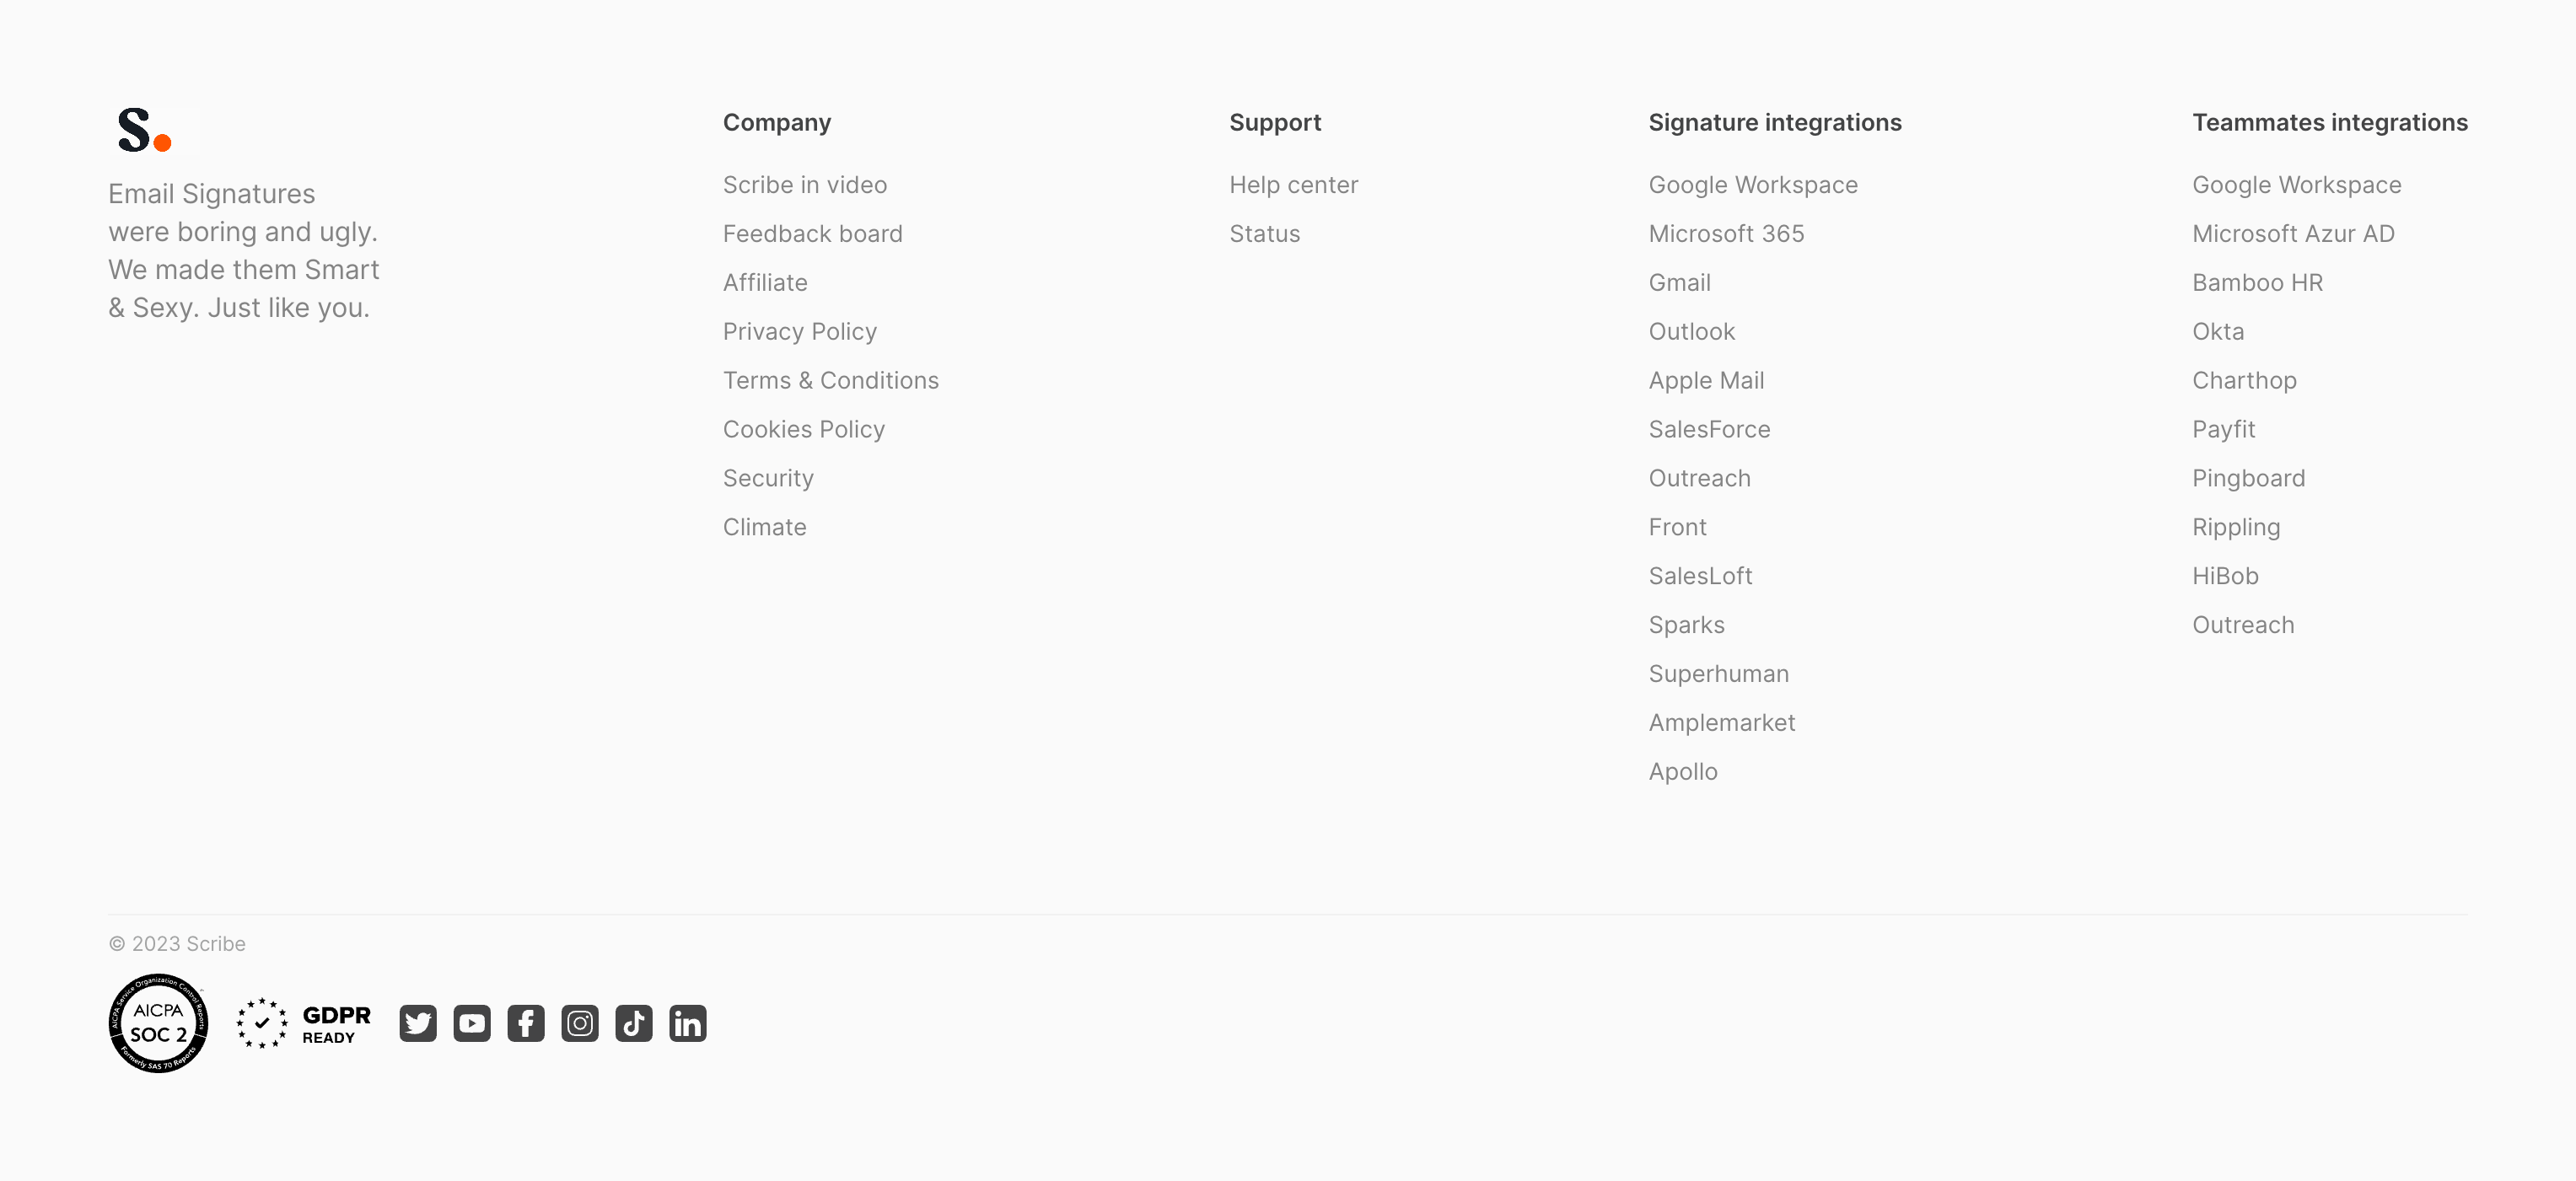2576x1181 pixels.
Task: Open the Twitter social icon
Action: [418, 1023]
